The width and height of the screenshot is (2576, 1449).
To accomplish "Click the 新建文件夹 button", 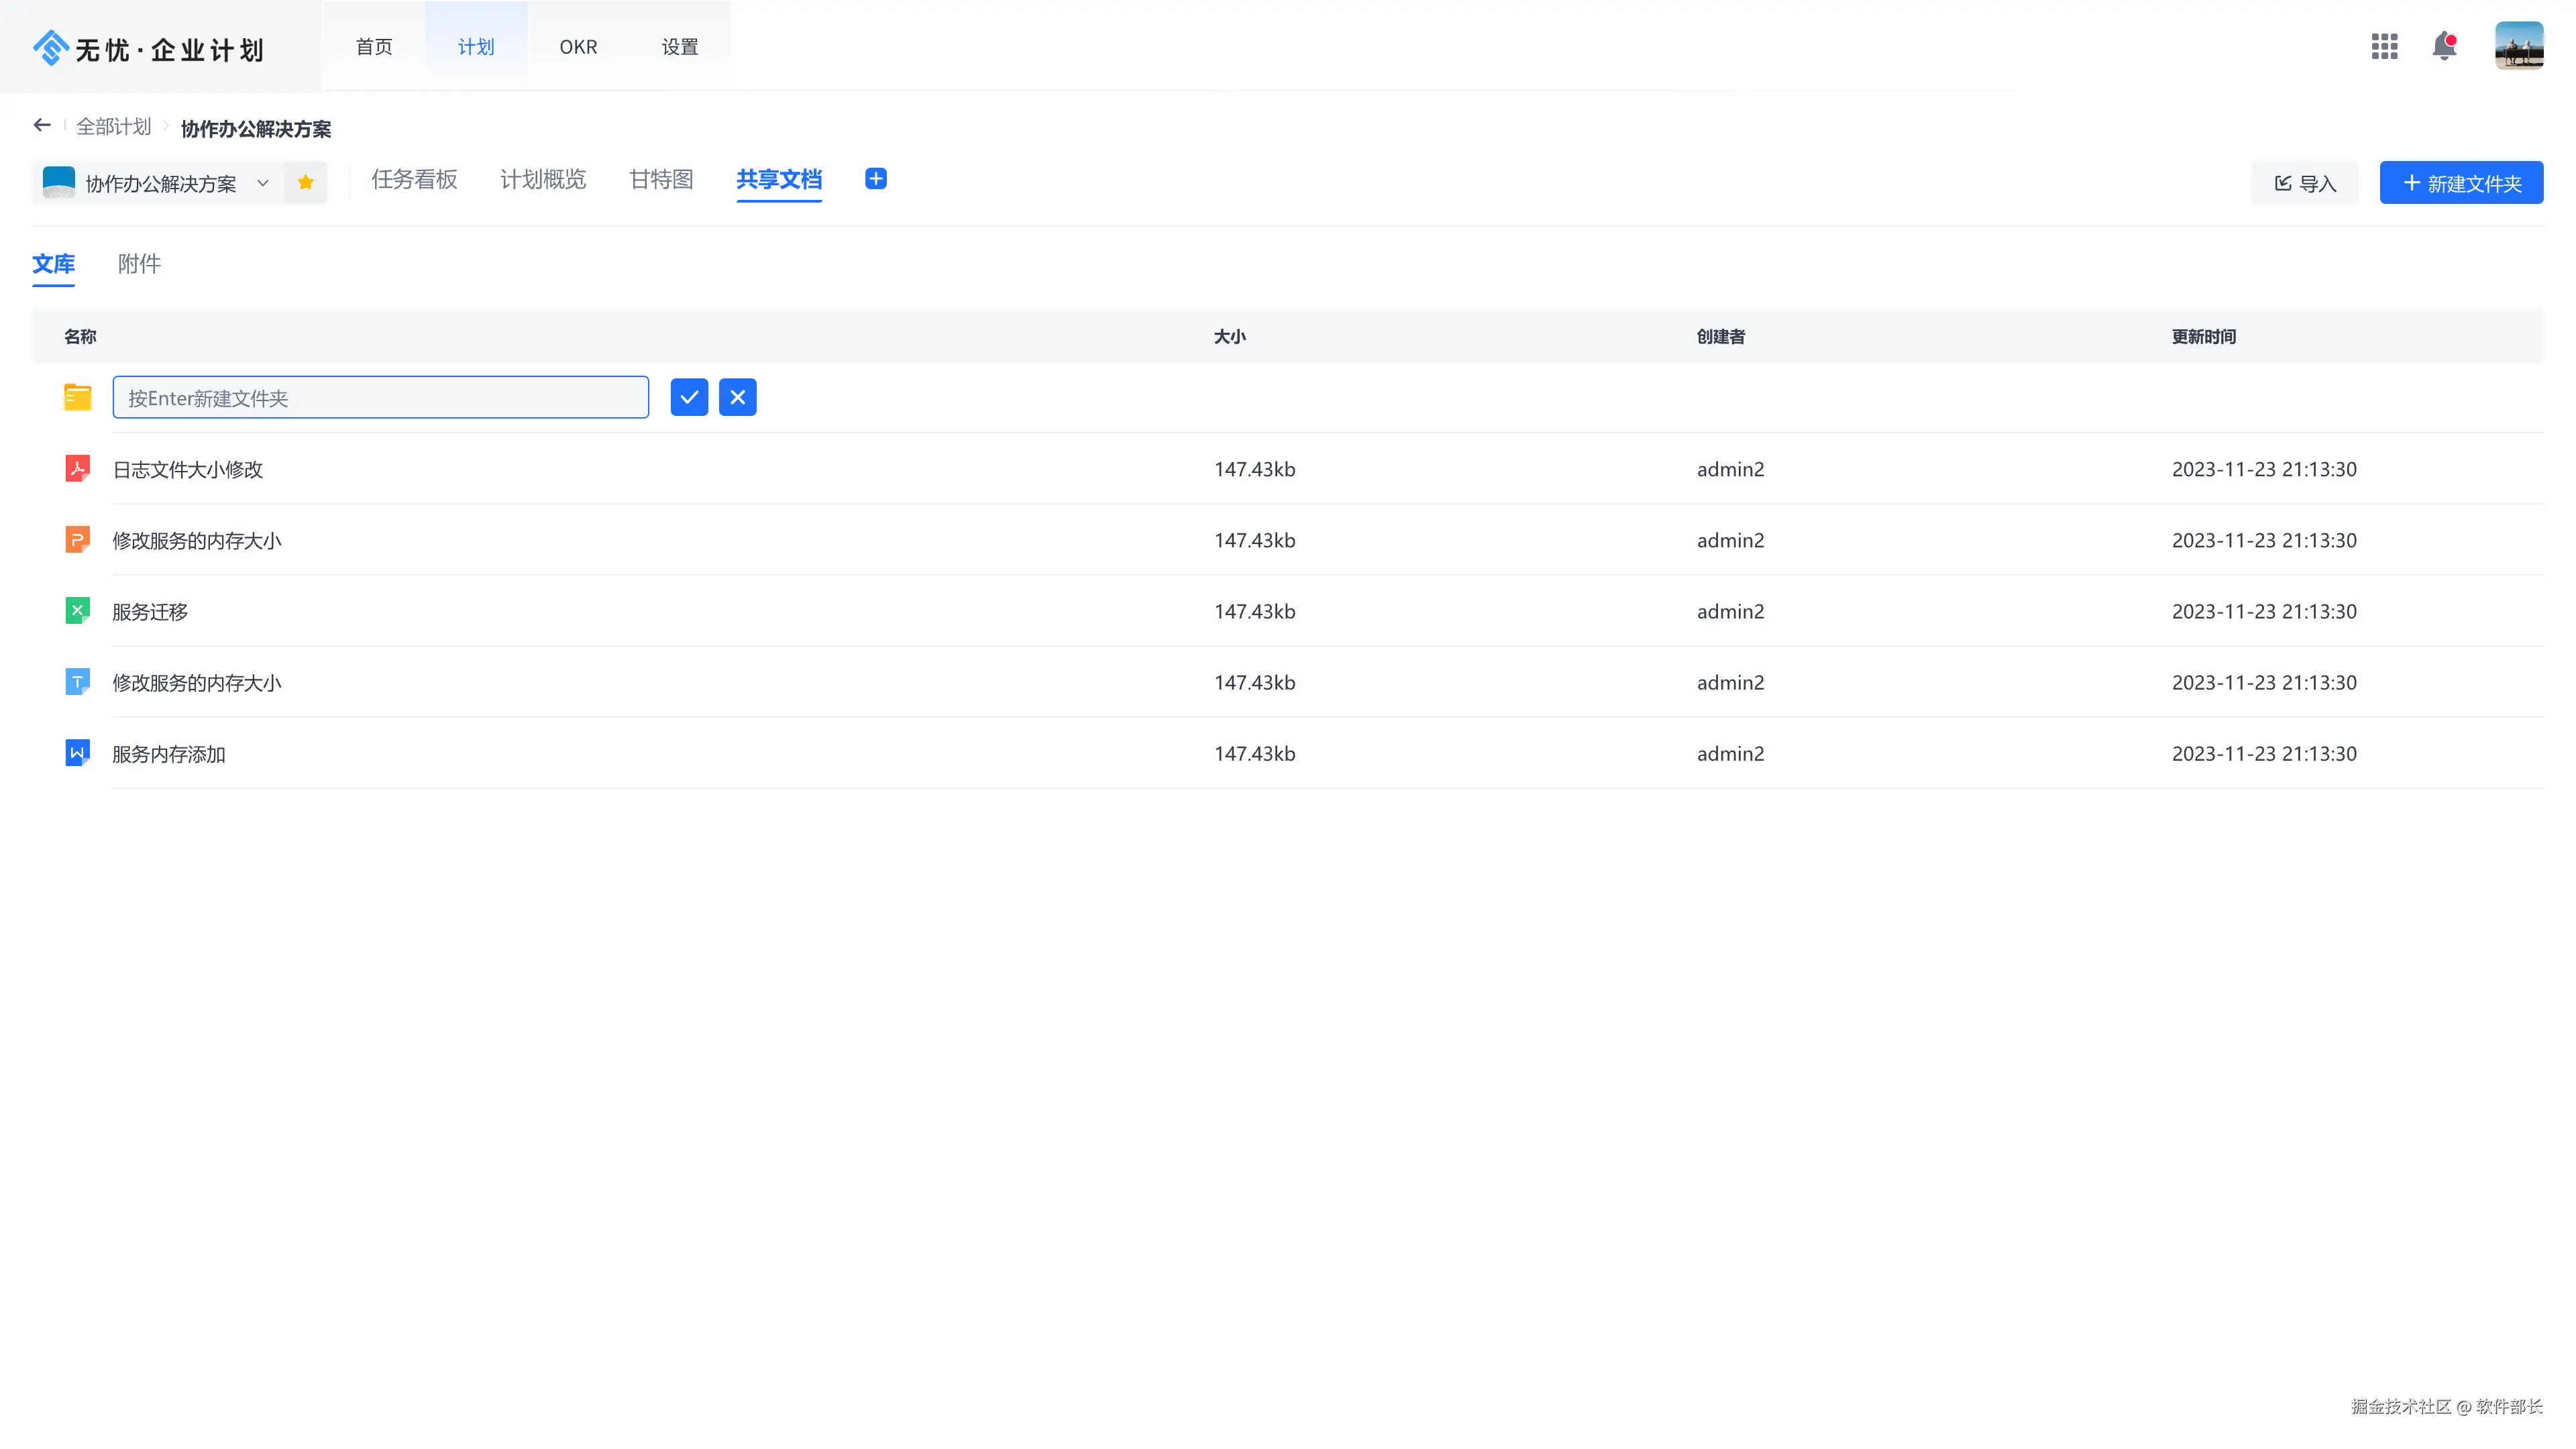I will [x=2461, y=183].
